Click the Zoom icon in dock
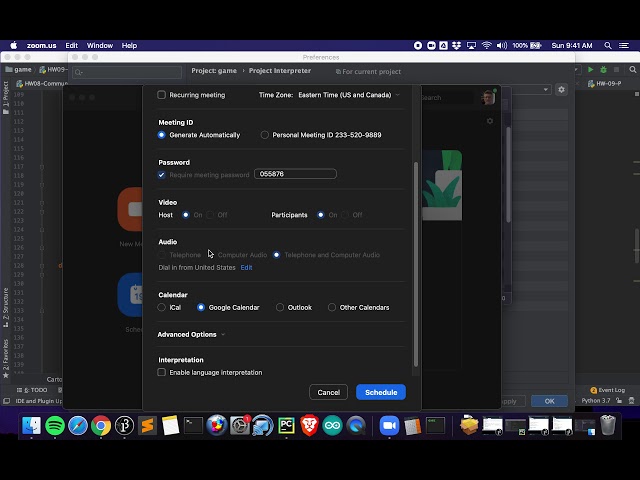The width and height of the screenshot is (640, 480). [x=389, y=426]
